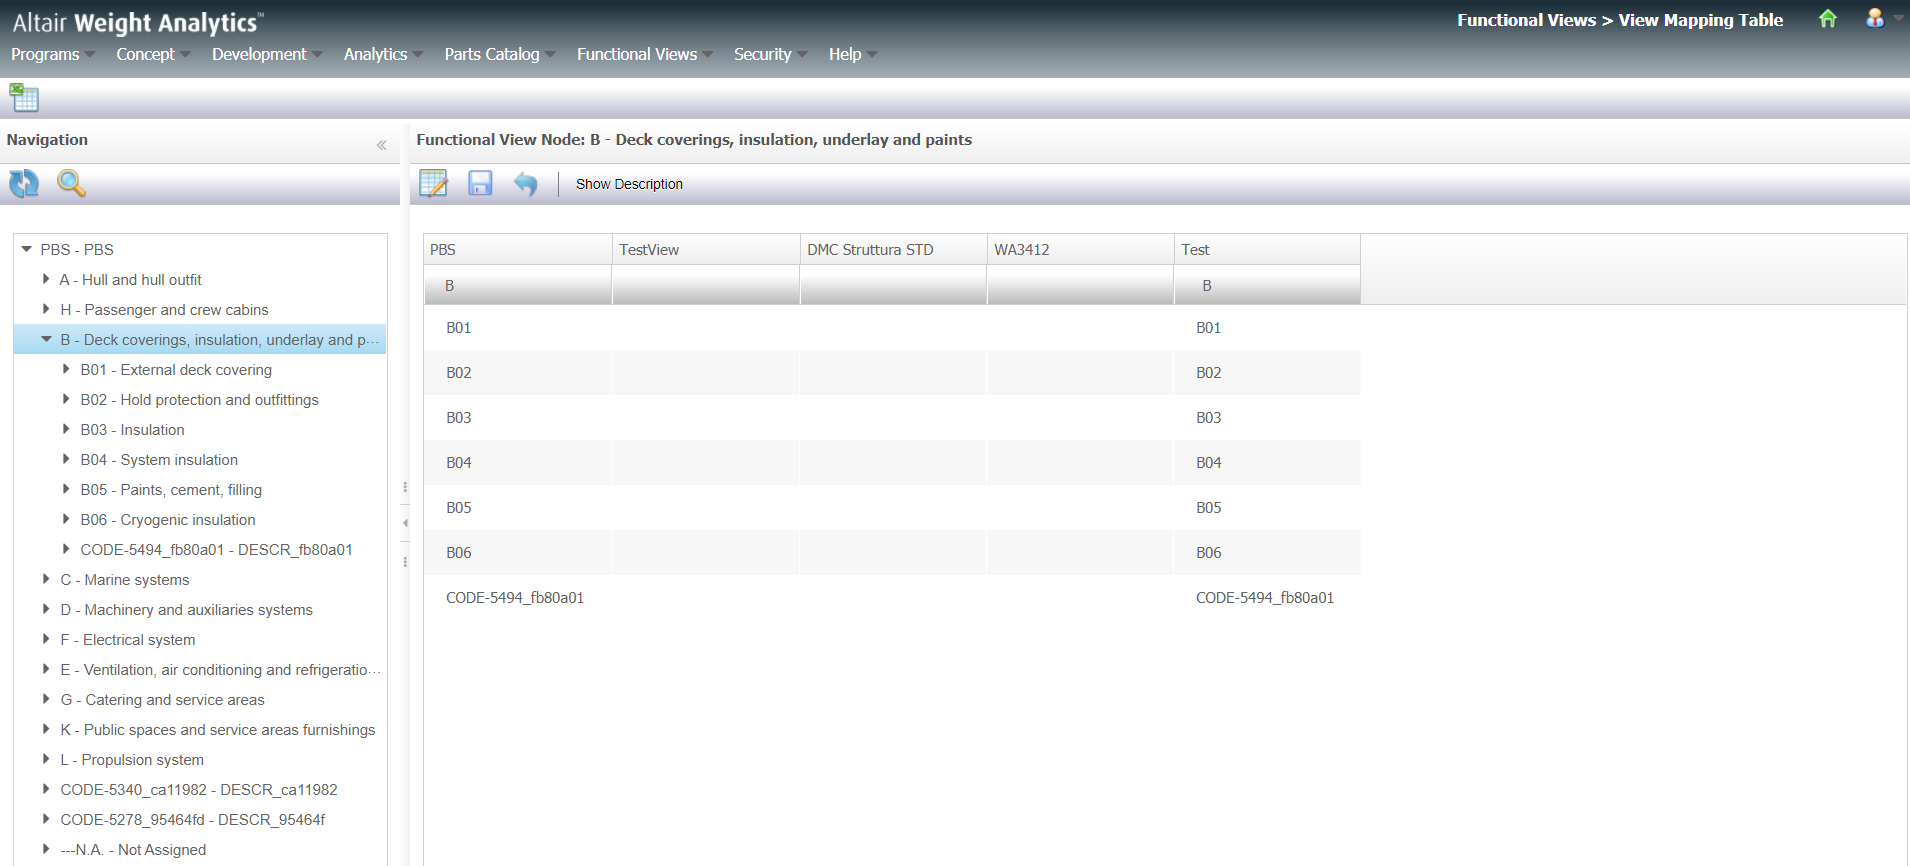Viewport: 1910px width, 866px height.
Task: Open the Functional Views menu
Action: click(x=637, y=54)
